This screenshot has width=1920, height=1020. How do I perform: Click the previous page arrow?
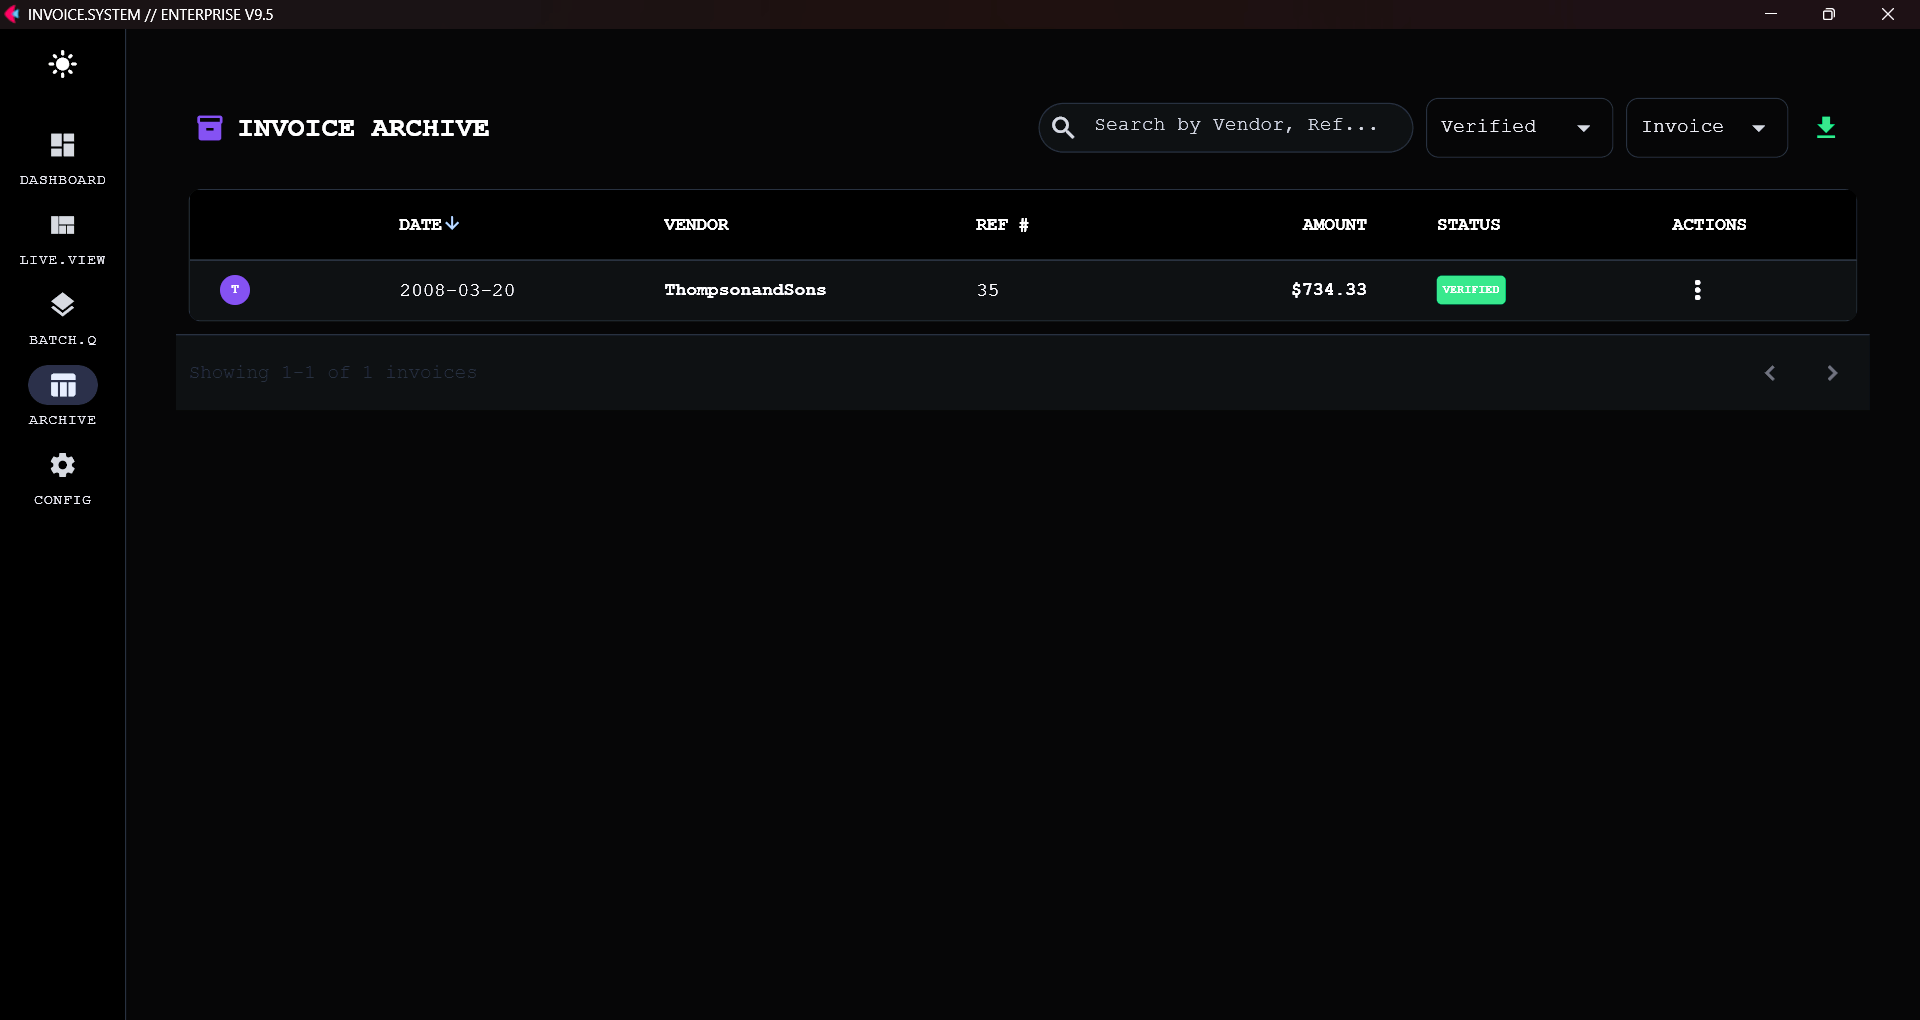click(x=1769, y=372)
